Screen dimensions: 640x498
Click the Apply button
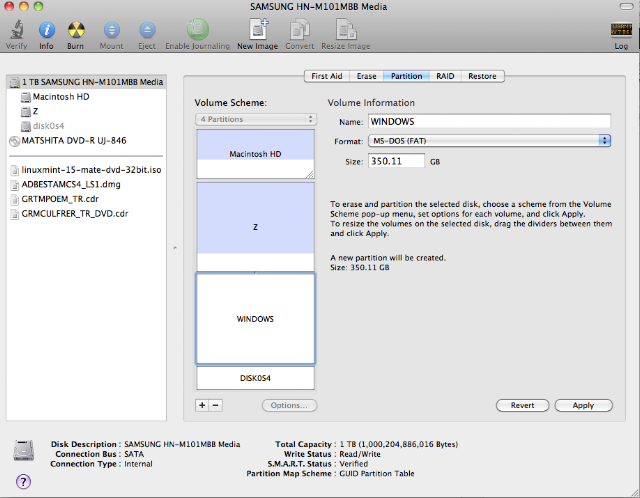(x=583, y=405)
